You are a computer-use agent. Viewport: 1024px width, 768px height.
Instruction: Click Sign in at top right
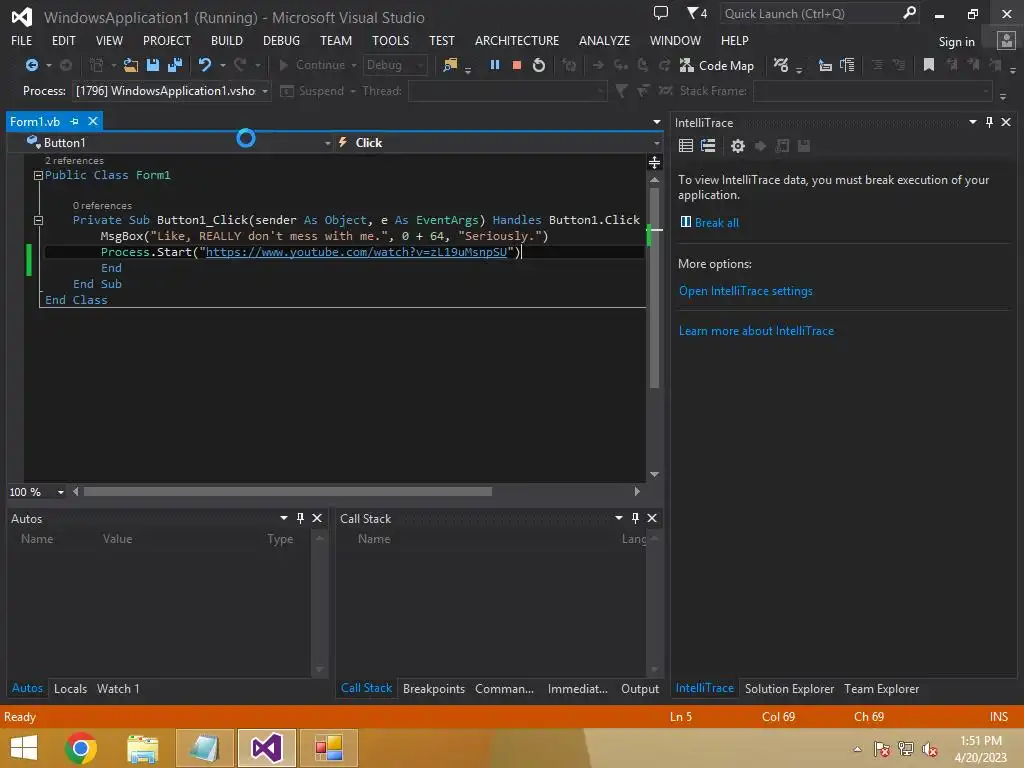pos(956,42)
